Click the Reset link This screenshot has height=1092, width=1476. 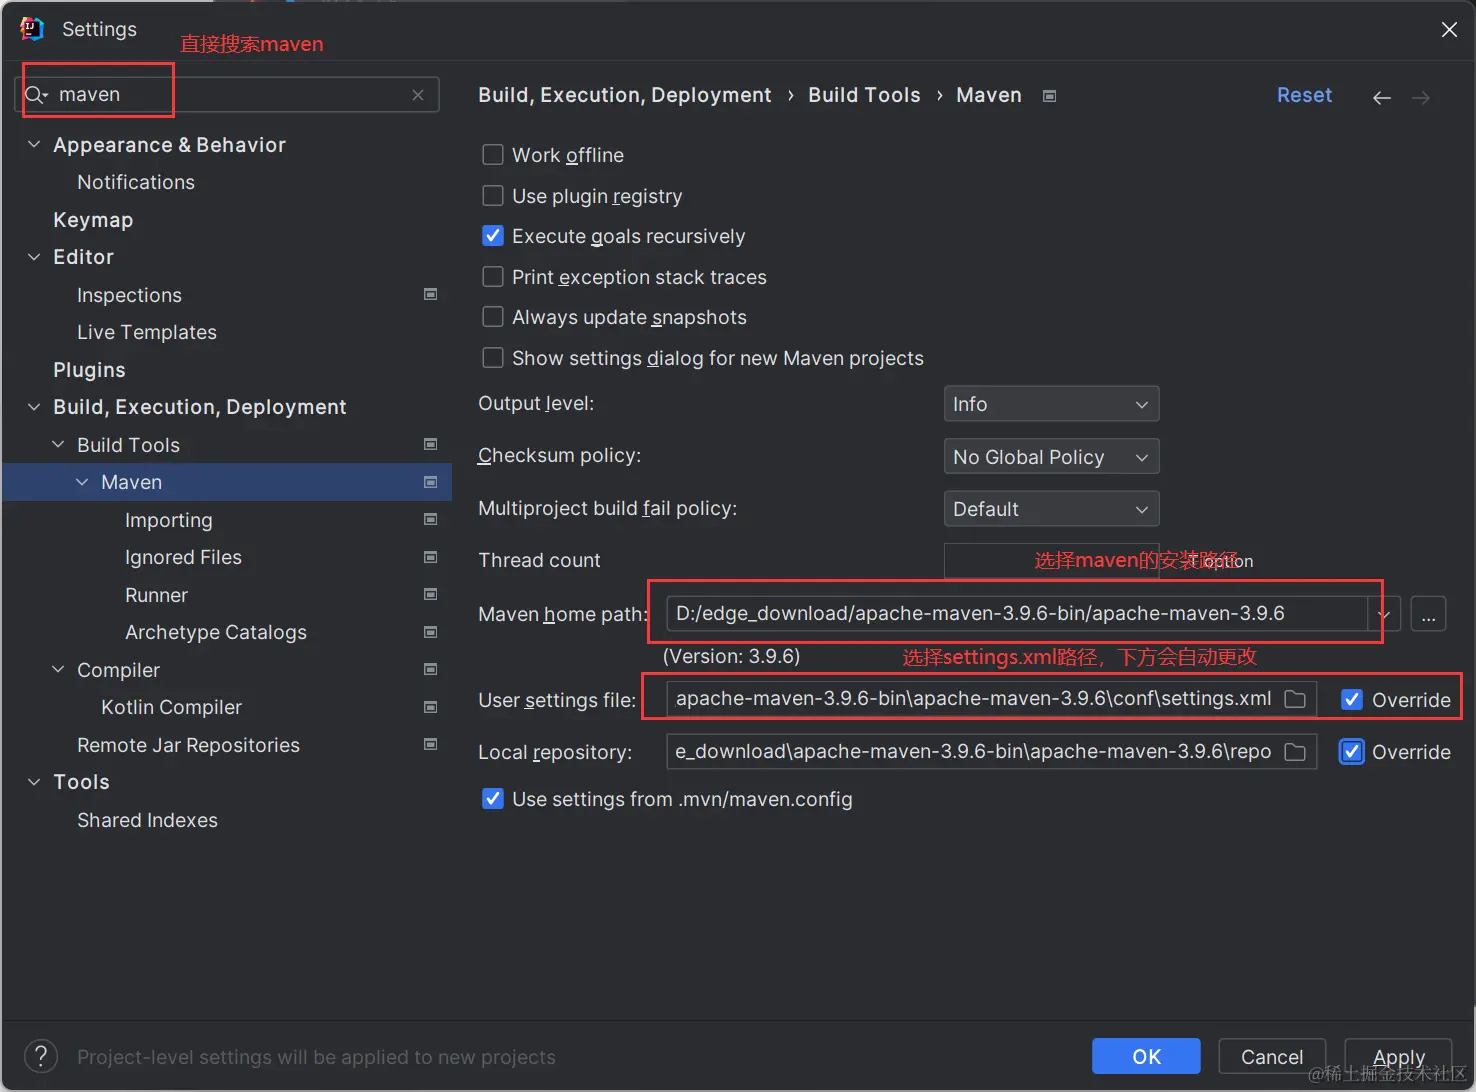1304,95
